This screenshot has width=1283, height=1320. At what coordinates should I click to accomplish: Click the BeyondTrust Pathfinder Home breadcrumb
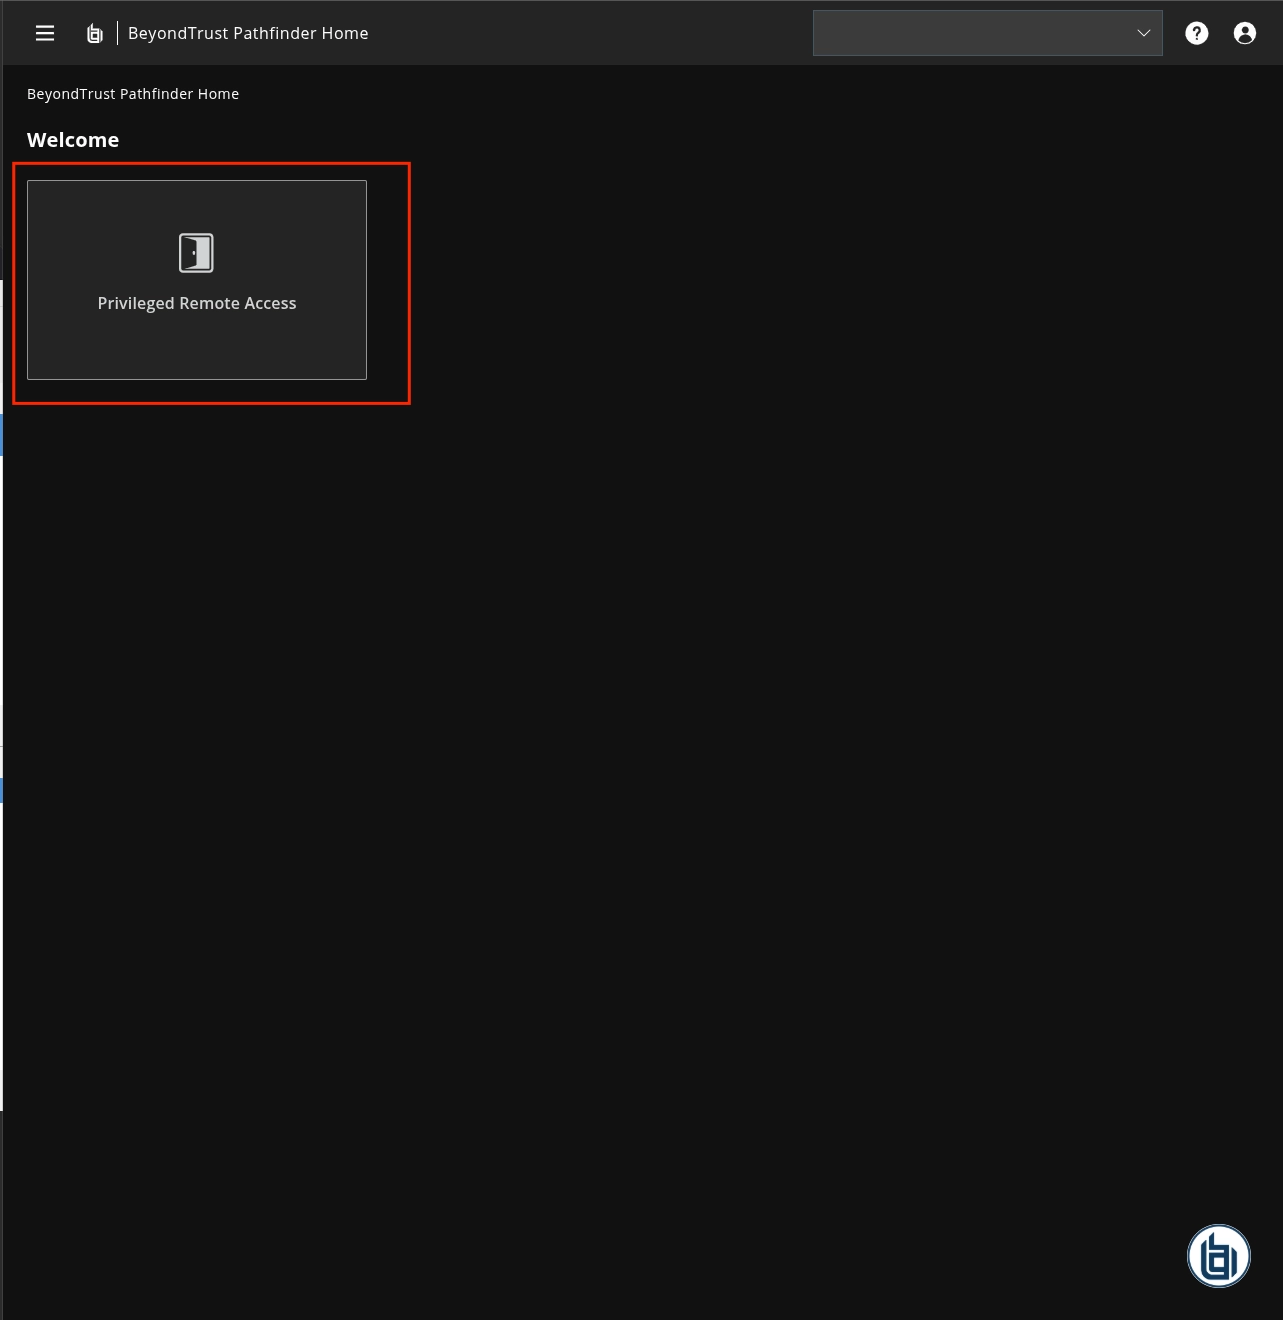click(x=133, y=93)
